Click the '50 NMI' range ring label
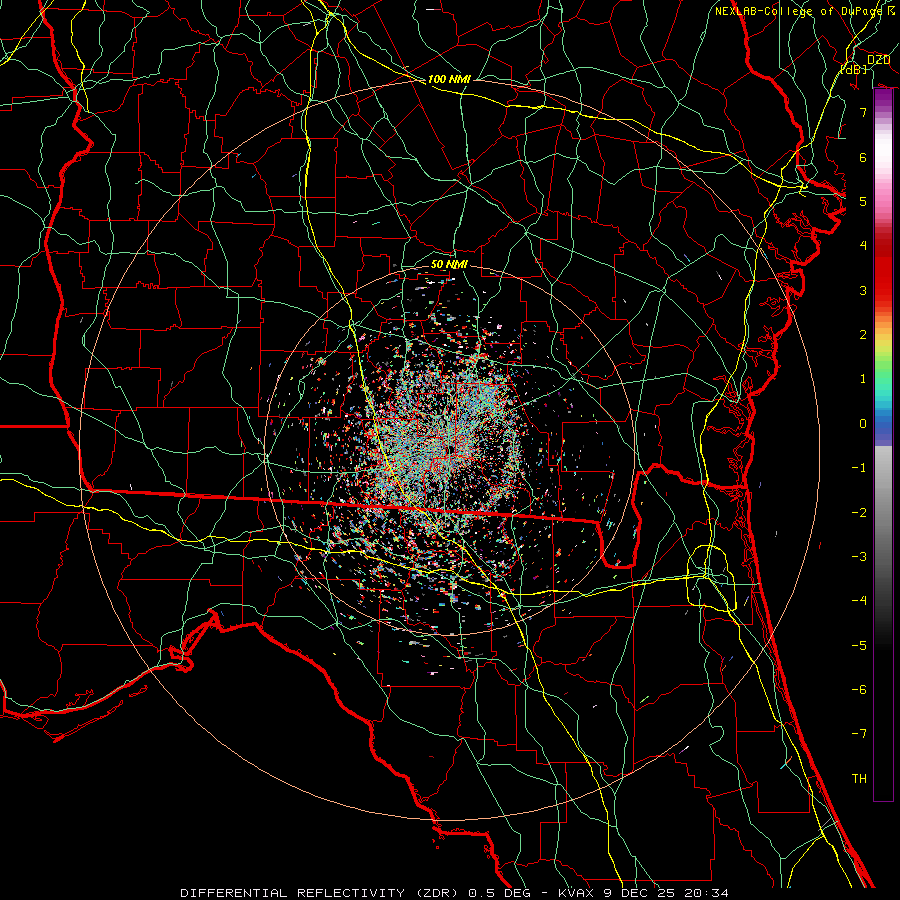 coord(449,264)
